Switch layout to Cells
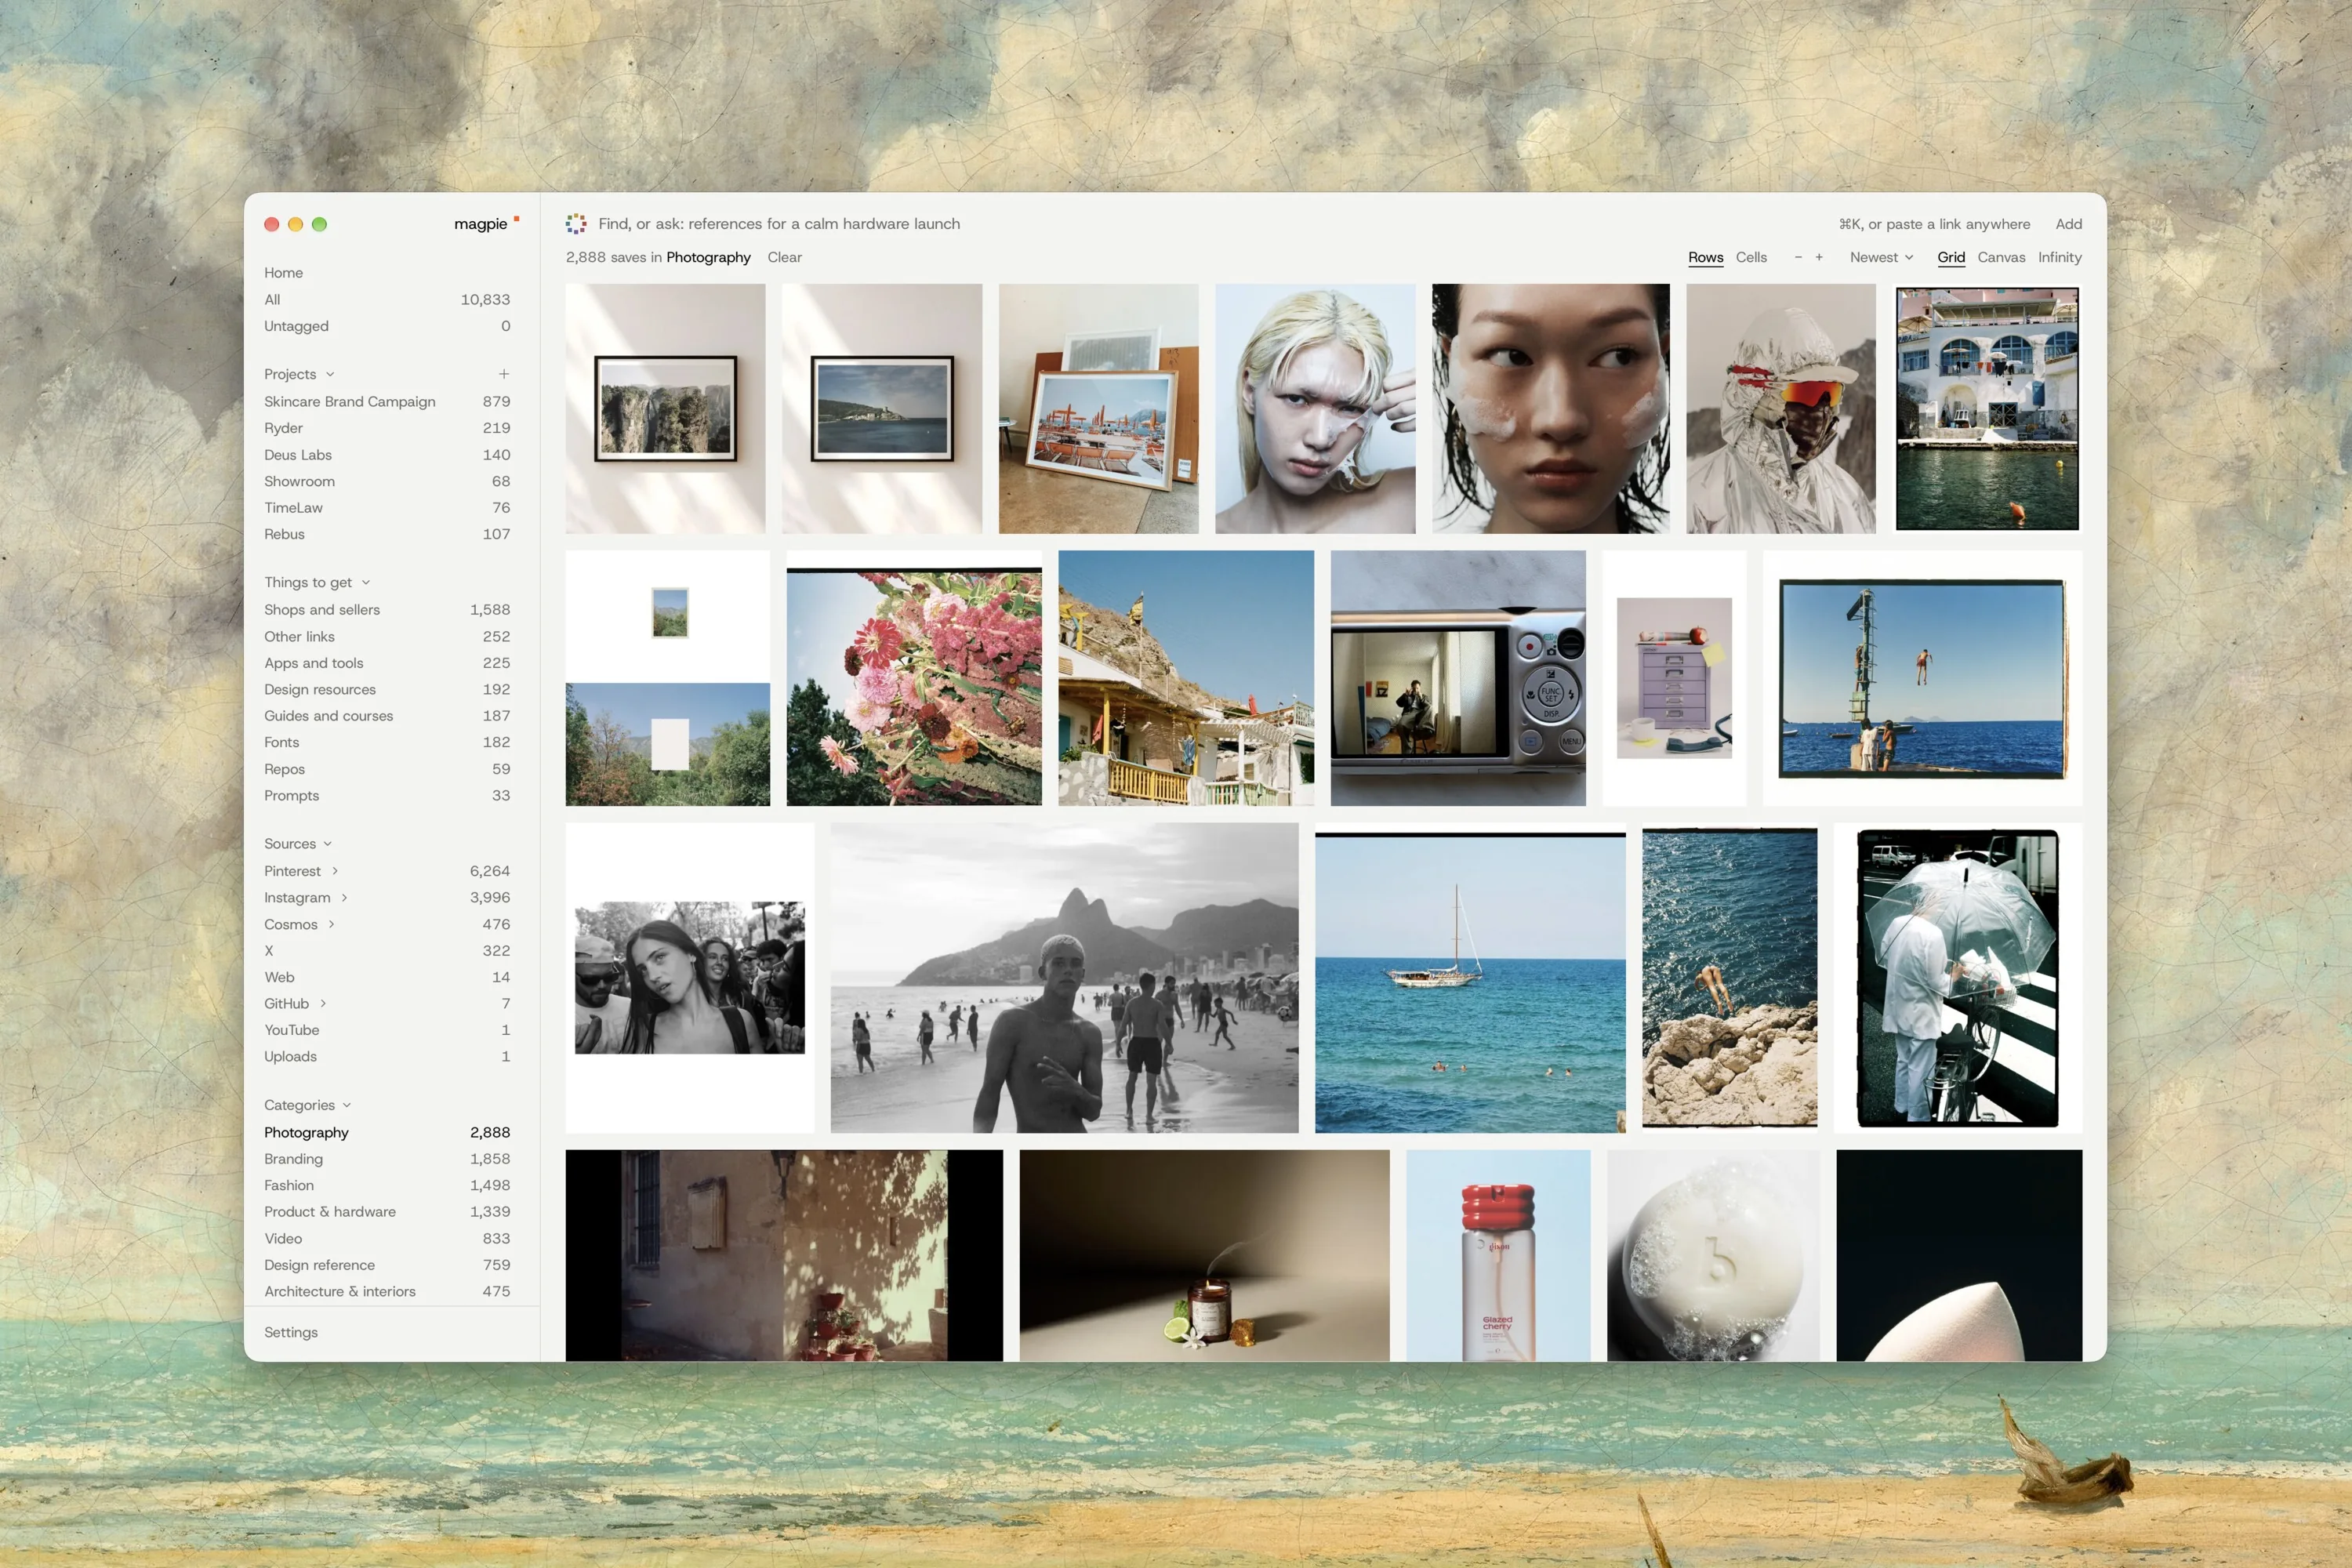The width and height of the screenshot is (2352, 1568). click(1751, 257)
